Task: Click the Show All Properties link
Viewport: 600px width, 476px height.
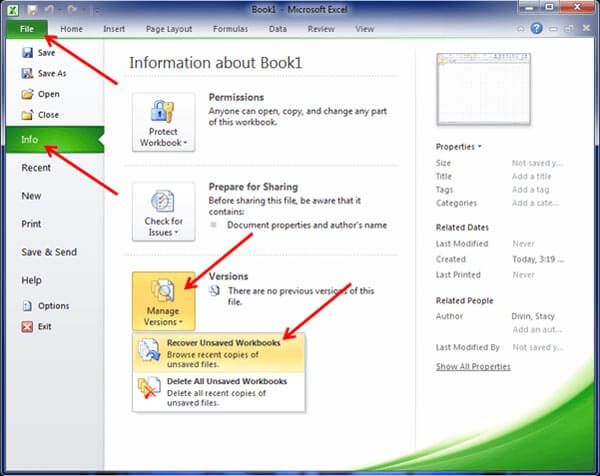Action: point(473,366)
